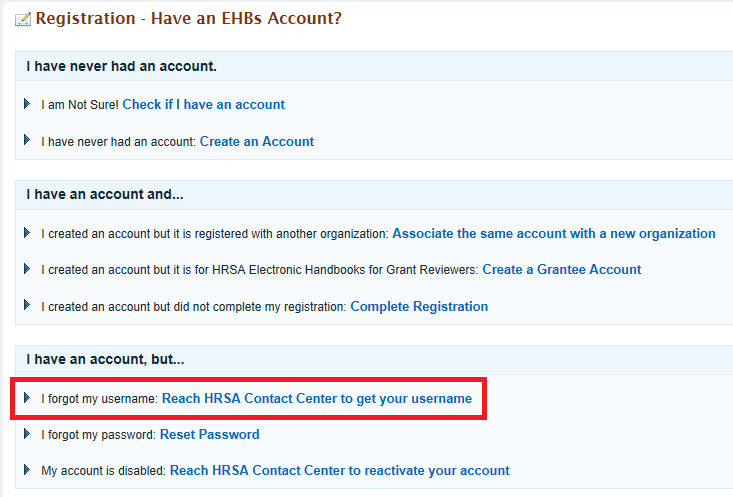Open the 'Check if I have an account' link
The width and height of the screenshot is (733, 497).
(x=203, y=105)
